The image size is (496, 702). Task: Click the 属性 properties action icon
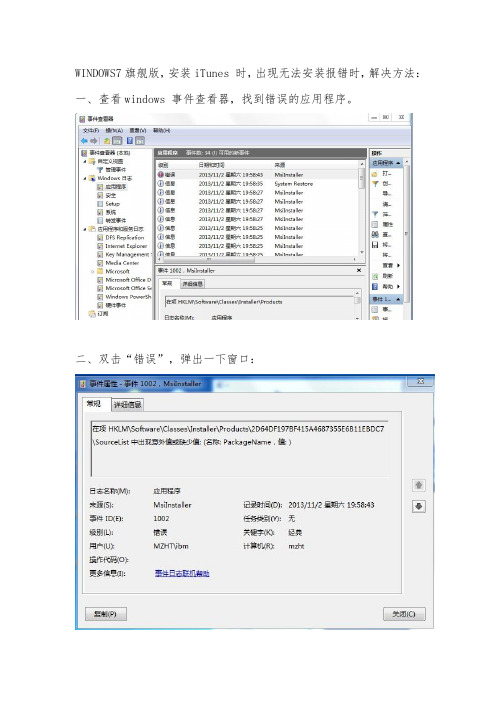[375, 224]
